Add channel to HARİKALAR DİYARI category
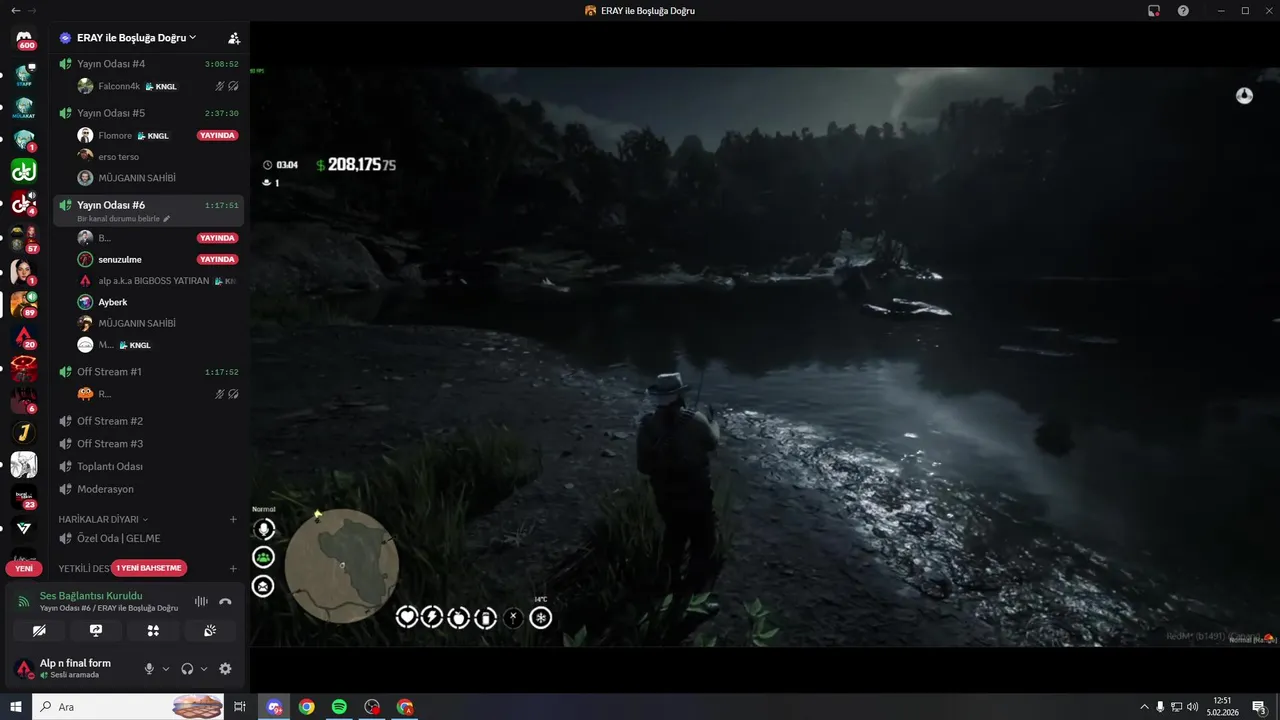The height and width of the screenshot is (720, 1280). click(x=233, y=520)
